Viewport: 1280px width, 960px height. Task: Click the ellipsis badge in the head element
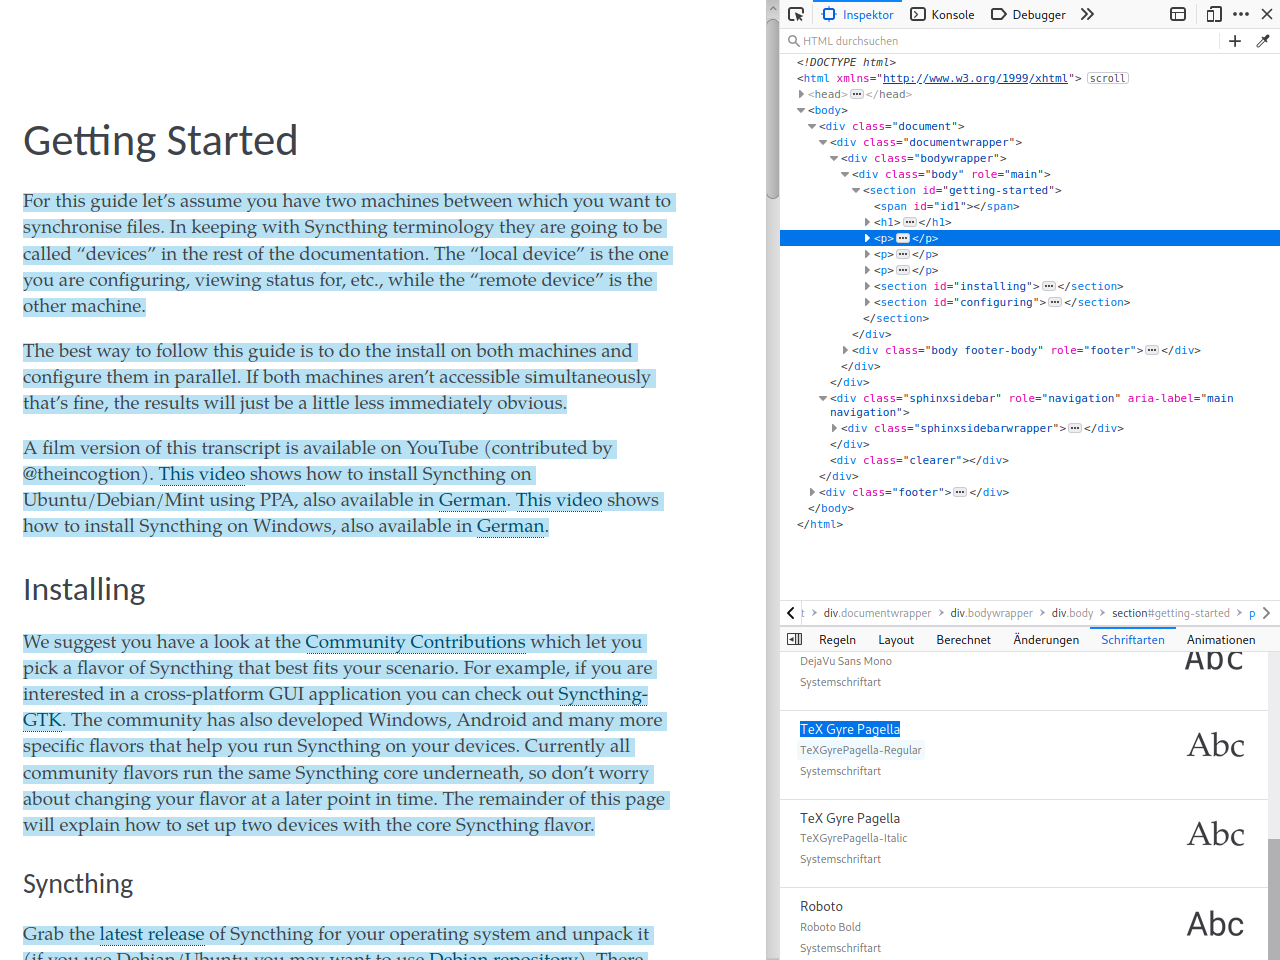857,94
